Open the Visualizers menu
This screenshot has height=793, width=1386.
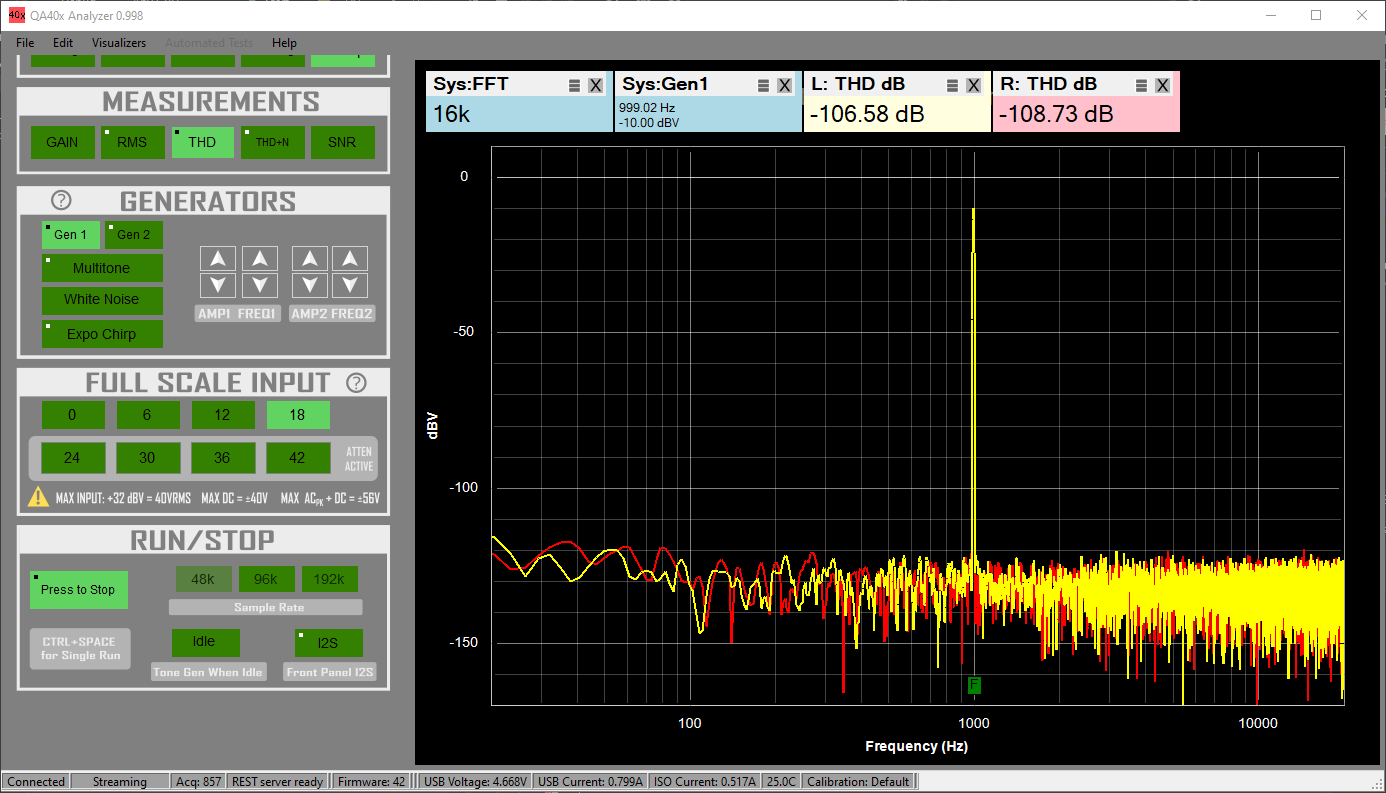pyautogui.click(x=119, y=43)
